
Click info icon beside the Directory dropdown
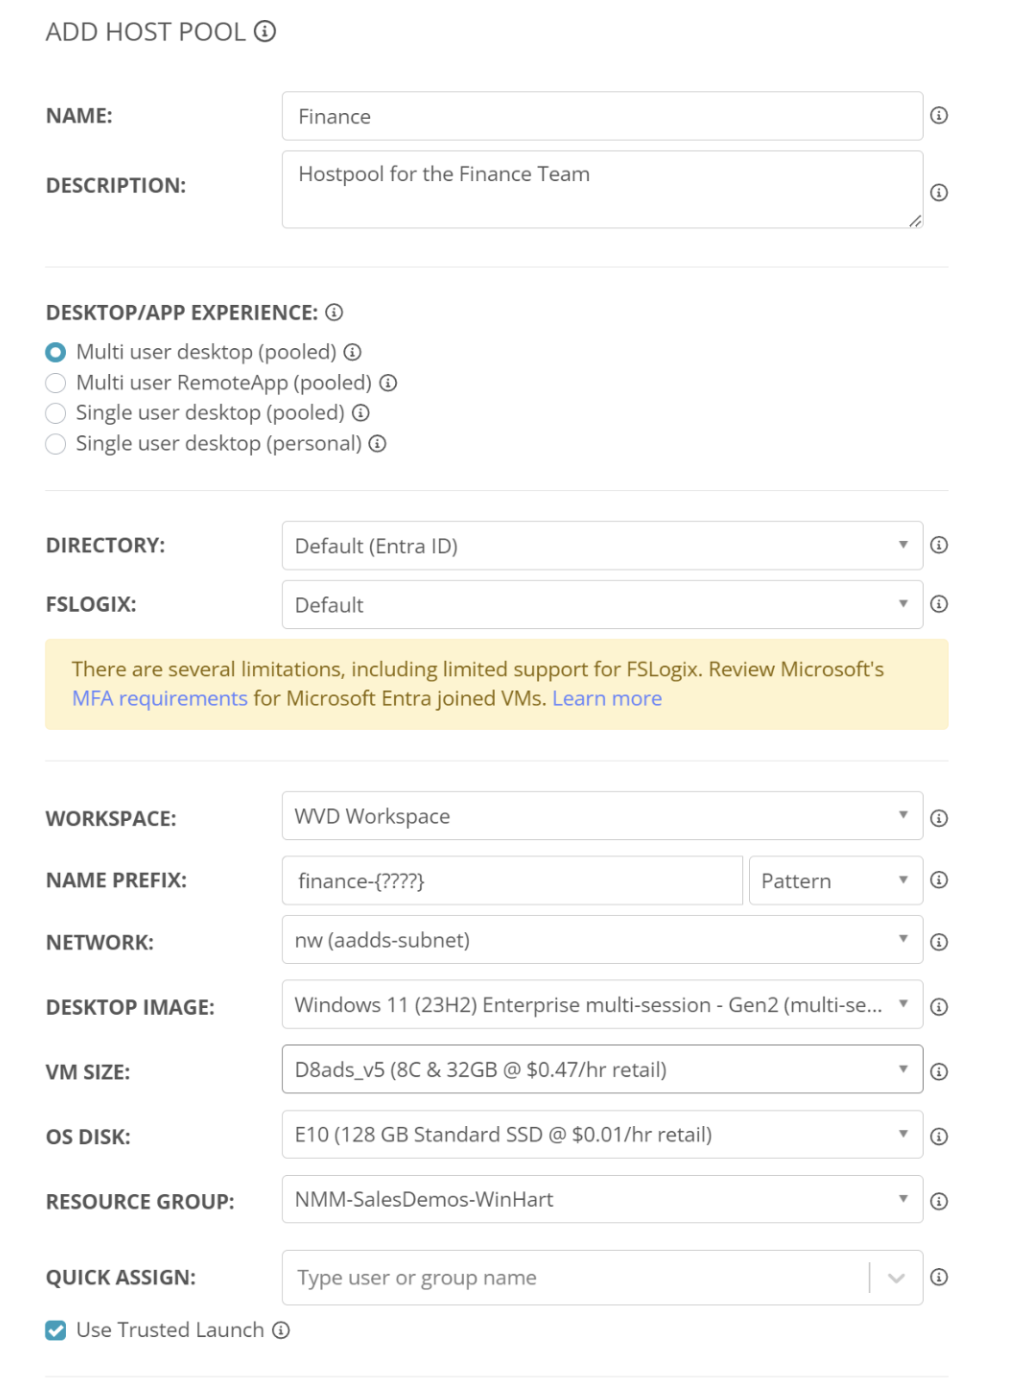pyautogui.click(x=939, y=545)
